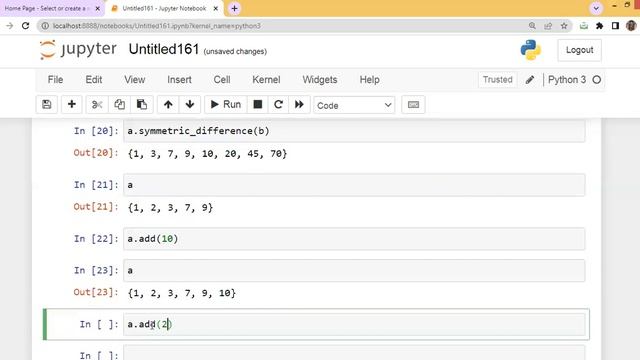
Task: Move selected cell up arrow
Action: click(x=168, y=104)
